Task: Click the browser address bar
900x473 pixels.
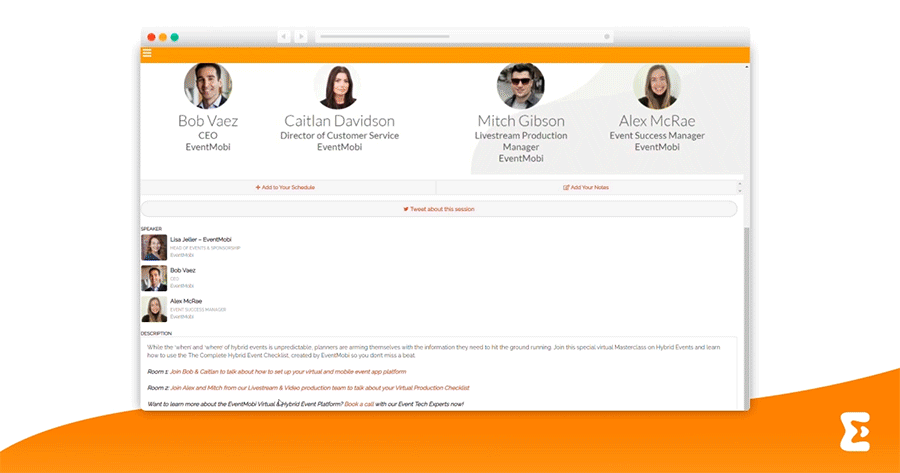Action: coord(464,37)
